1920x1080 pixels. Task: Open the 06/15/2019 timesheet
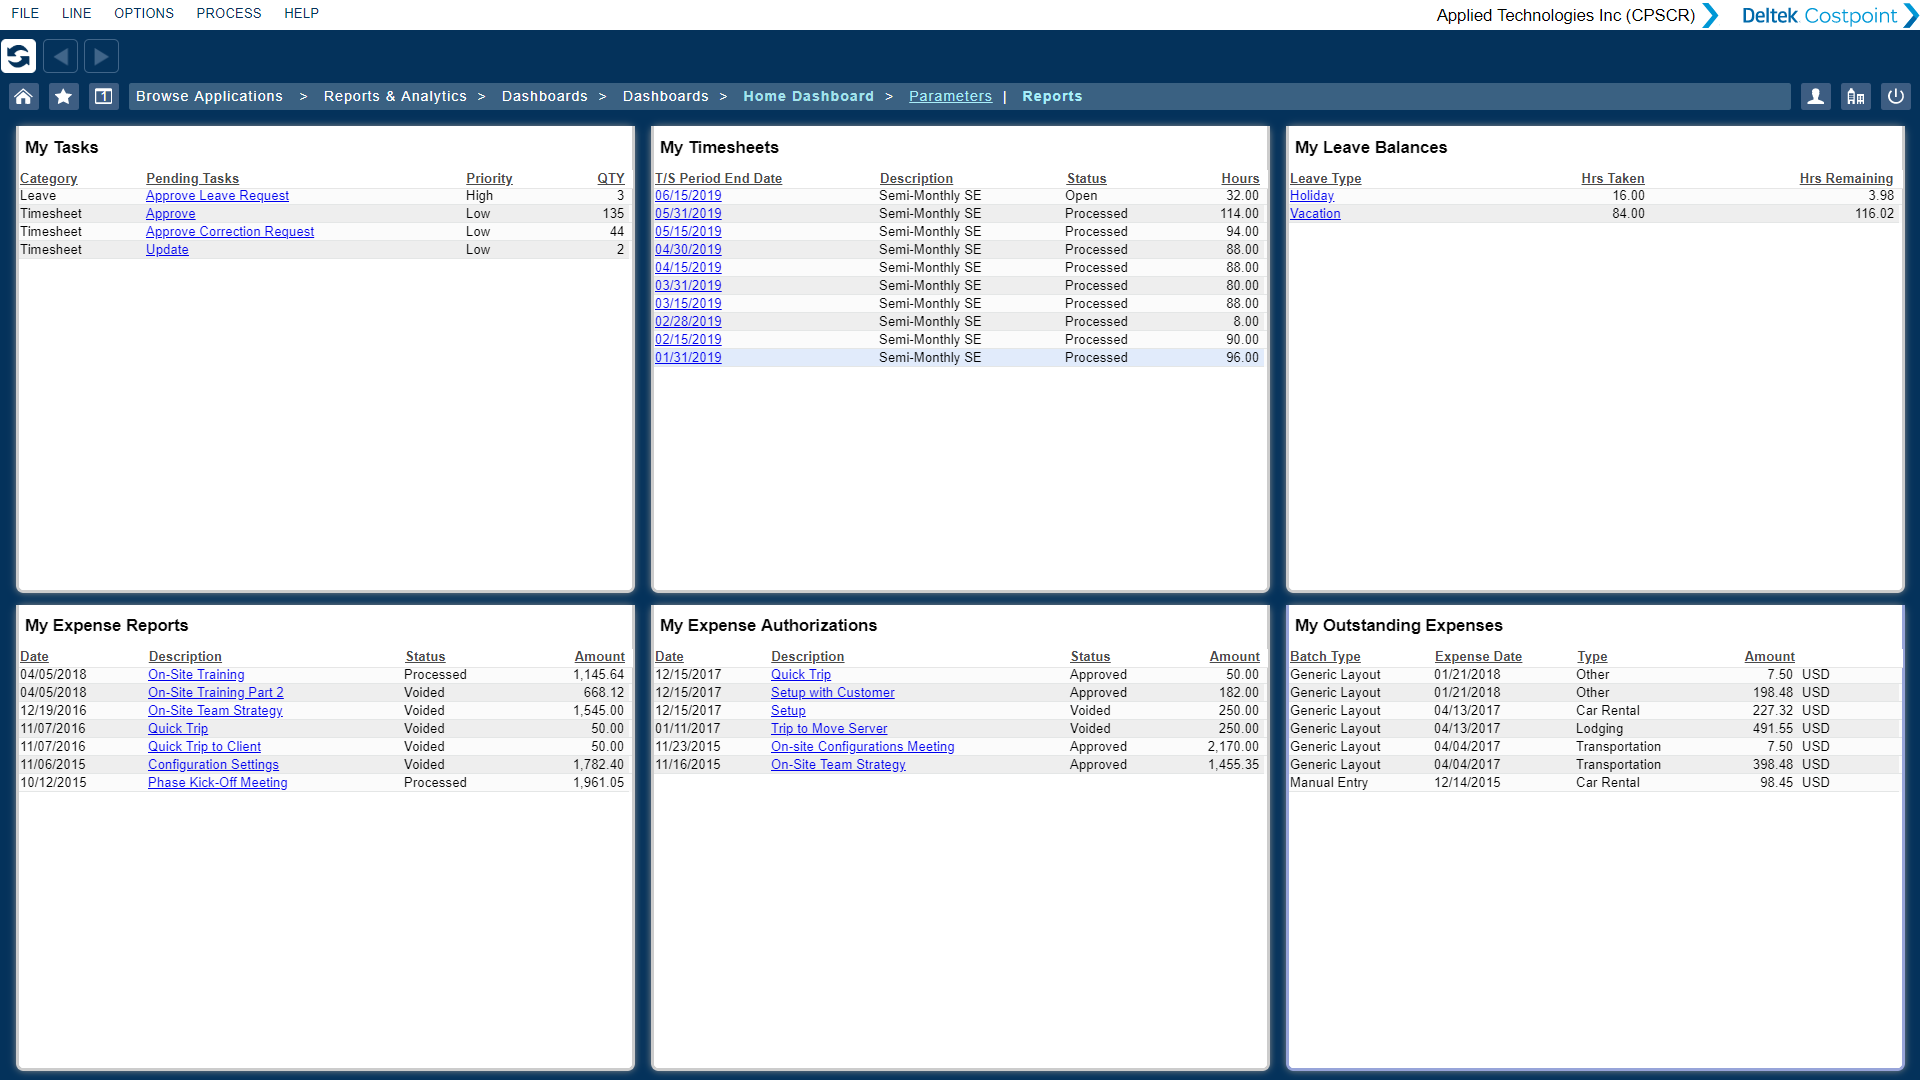[688, 195]
